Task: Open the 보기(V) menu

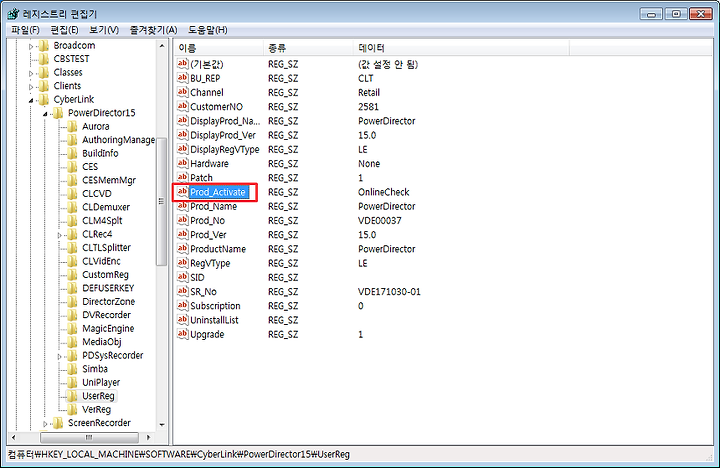Action: (x=104, y=30)
